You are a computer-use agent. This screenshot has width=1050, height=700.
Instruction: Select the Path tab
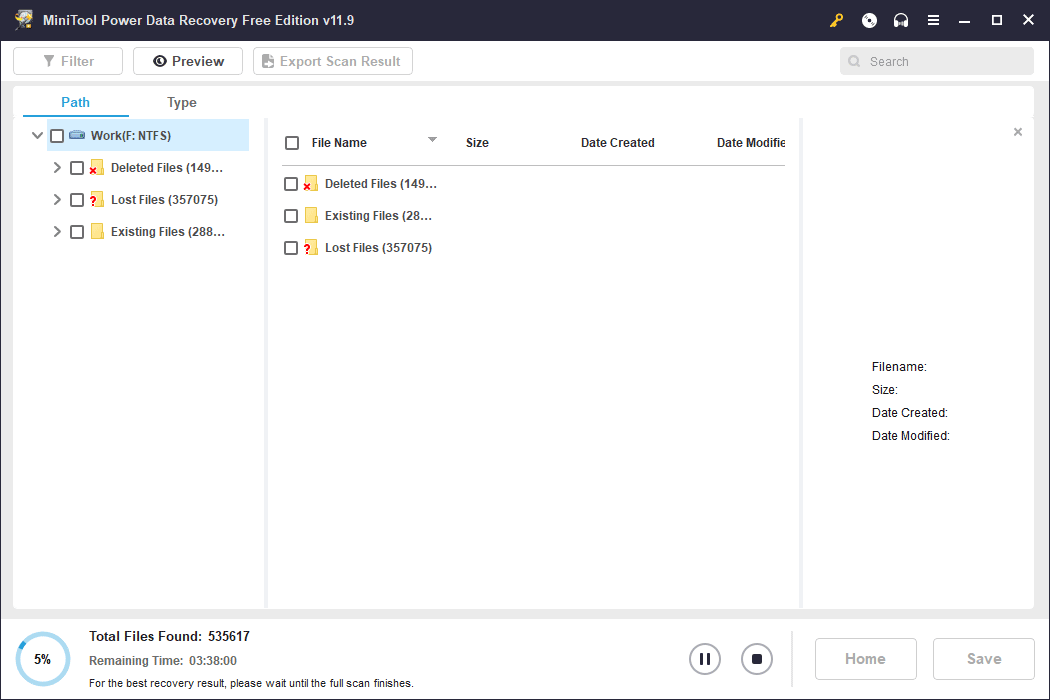tap(74, 102)
